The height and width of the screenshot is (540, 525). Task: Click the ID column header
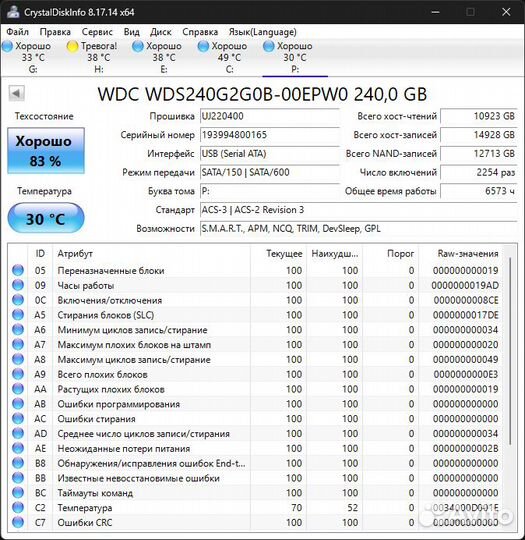click(x=40, y=254)
